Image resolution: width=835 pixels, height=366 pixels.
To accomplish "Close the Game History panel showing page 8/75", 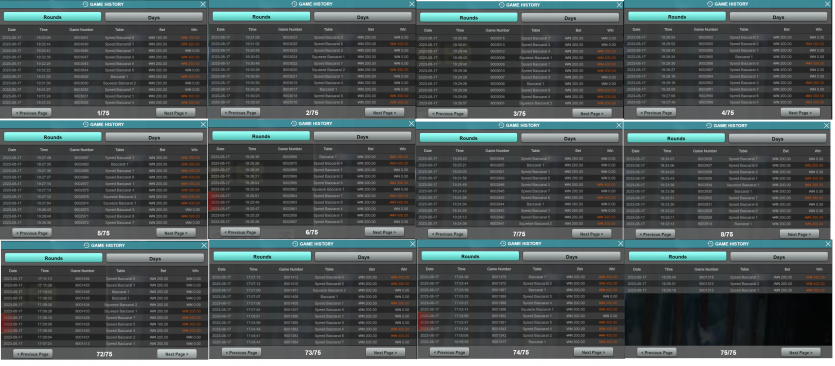I will 826,126.
